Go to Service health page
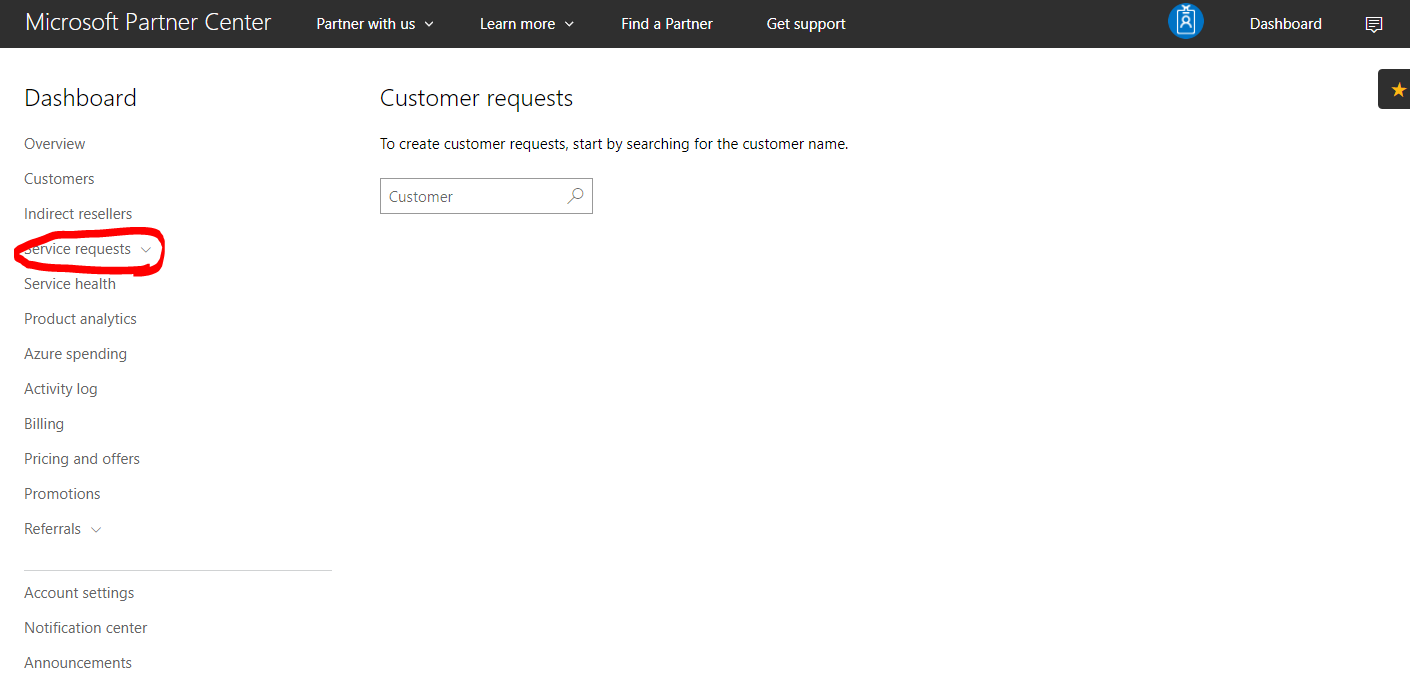The width and height of the screenshot is (1410, 700). coord(70,284)
